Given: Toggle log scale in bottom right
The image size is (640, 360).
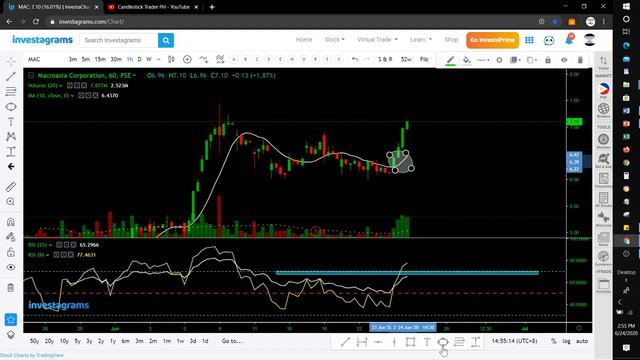Looking at the screenshot, I should click(x=567, y=341).
